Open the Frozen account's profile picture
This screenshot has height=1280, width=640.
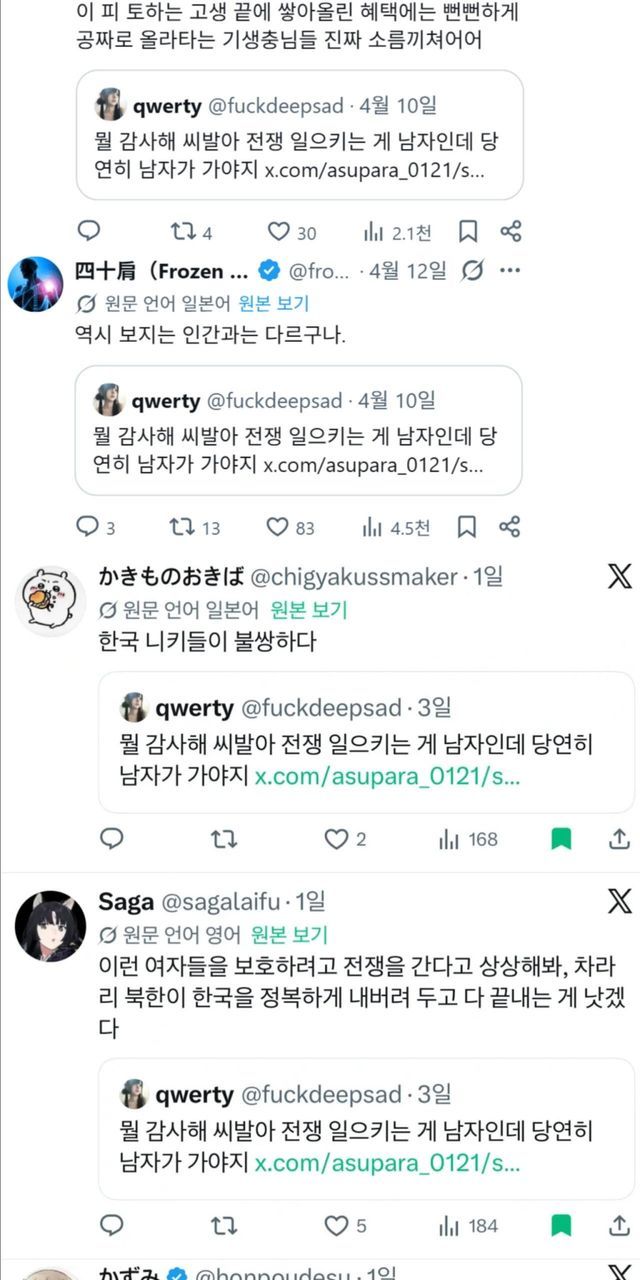pyautogui.click(x=36, y=284)
